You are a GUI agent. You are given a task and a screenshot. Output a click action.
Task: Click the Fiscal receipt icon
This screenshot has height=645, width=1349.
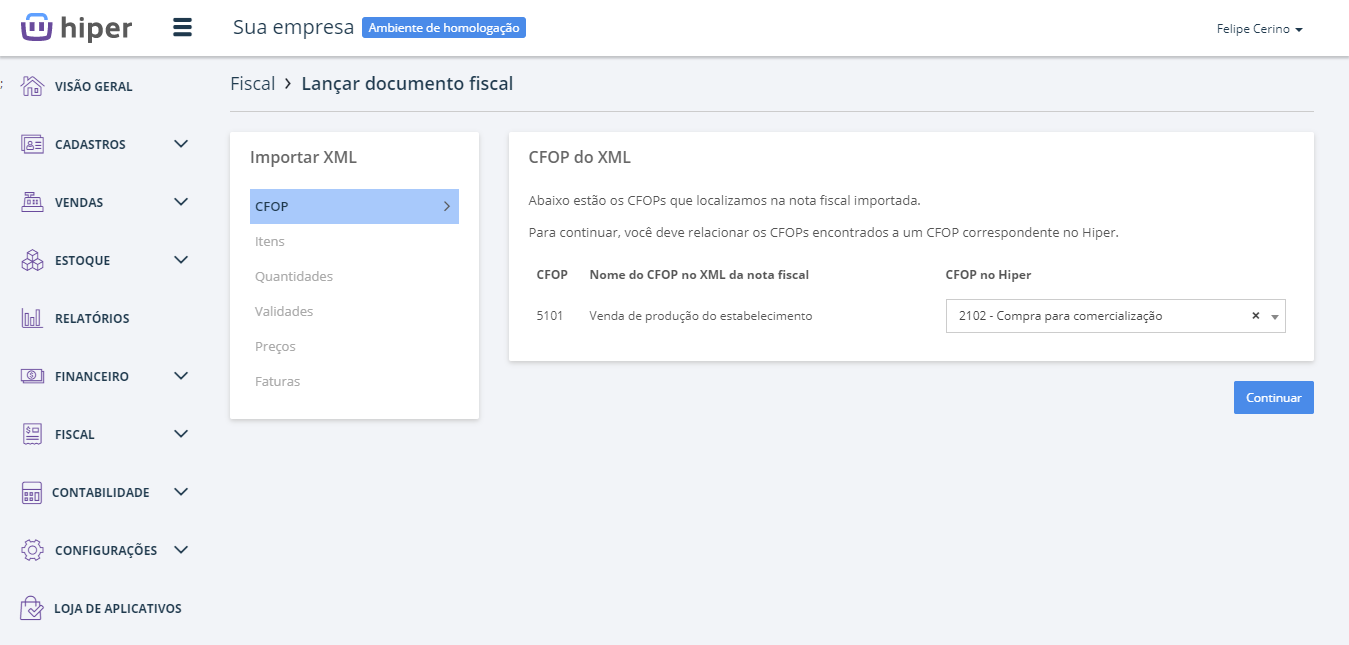[32, 434]
